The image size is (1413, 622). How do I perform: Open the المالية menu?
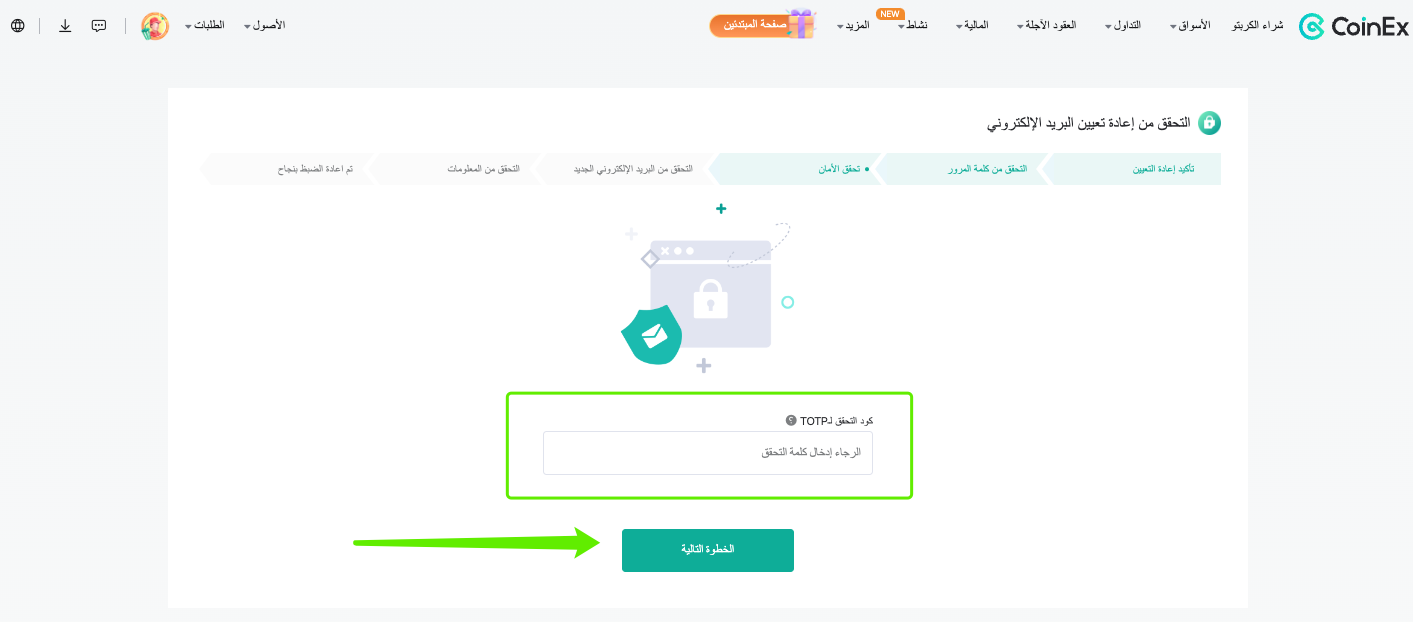click(x=972, y=25)
